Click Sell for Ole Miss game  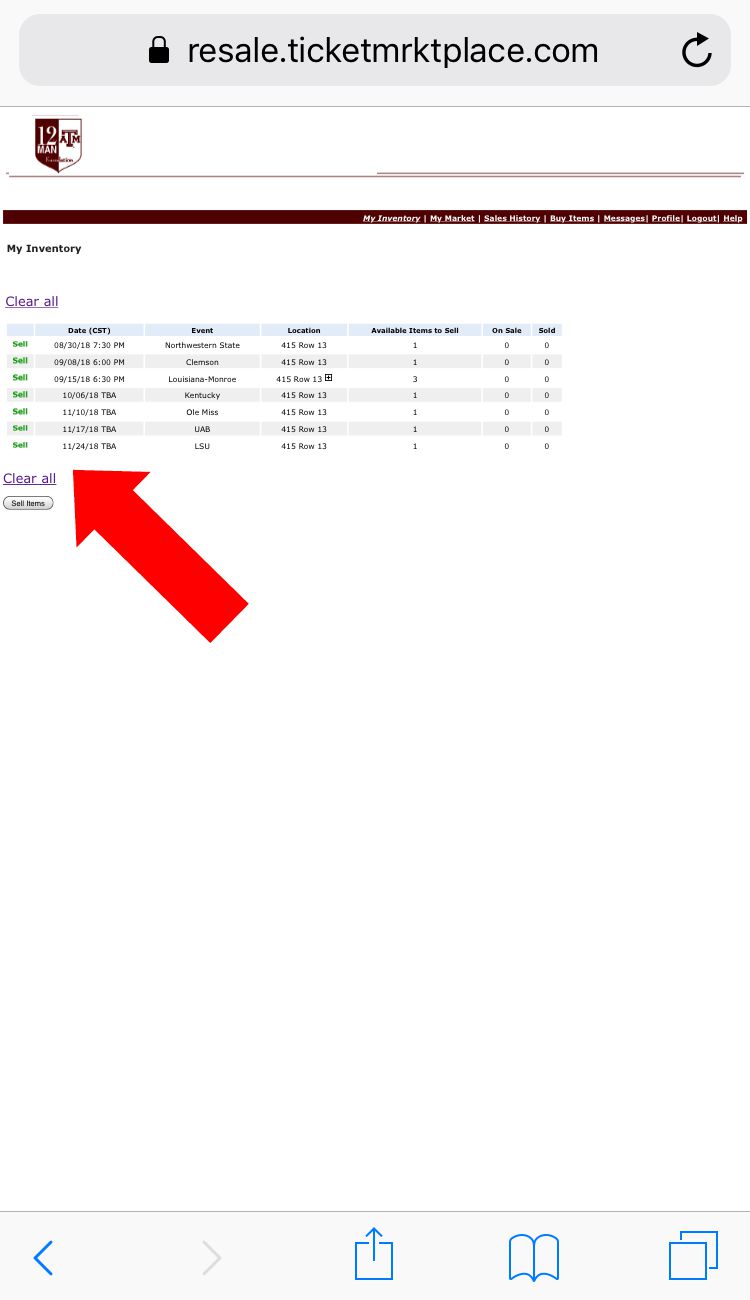pos(20,411)
